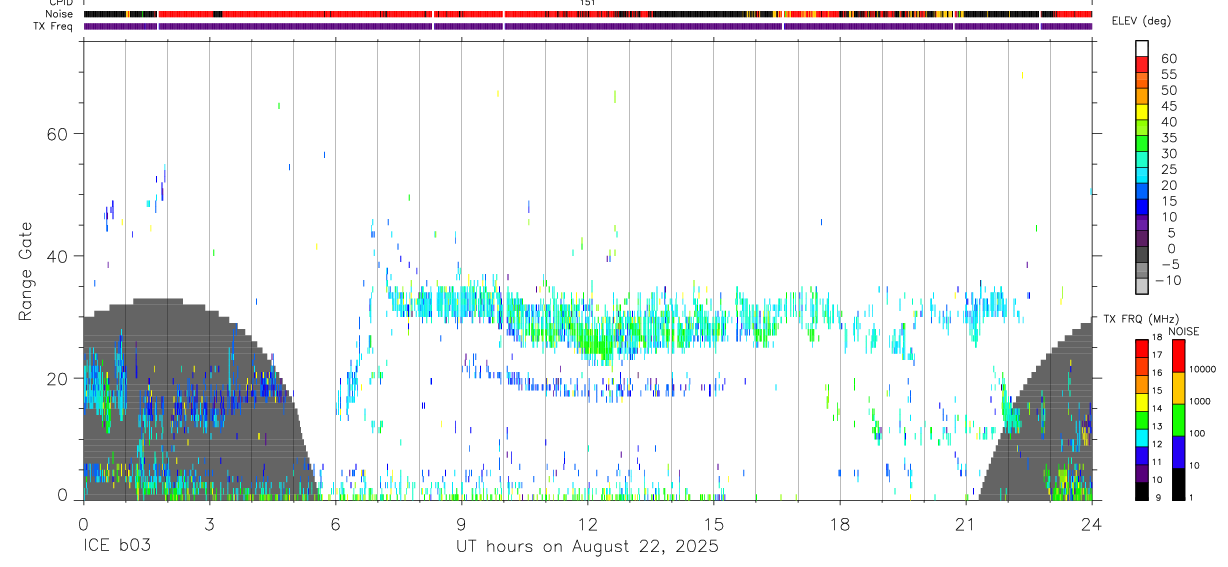Select the yellow segment of the ELEV color bar
The image size is (1228, 567).
(x=1142, y=111)
